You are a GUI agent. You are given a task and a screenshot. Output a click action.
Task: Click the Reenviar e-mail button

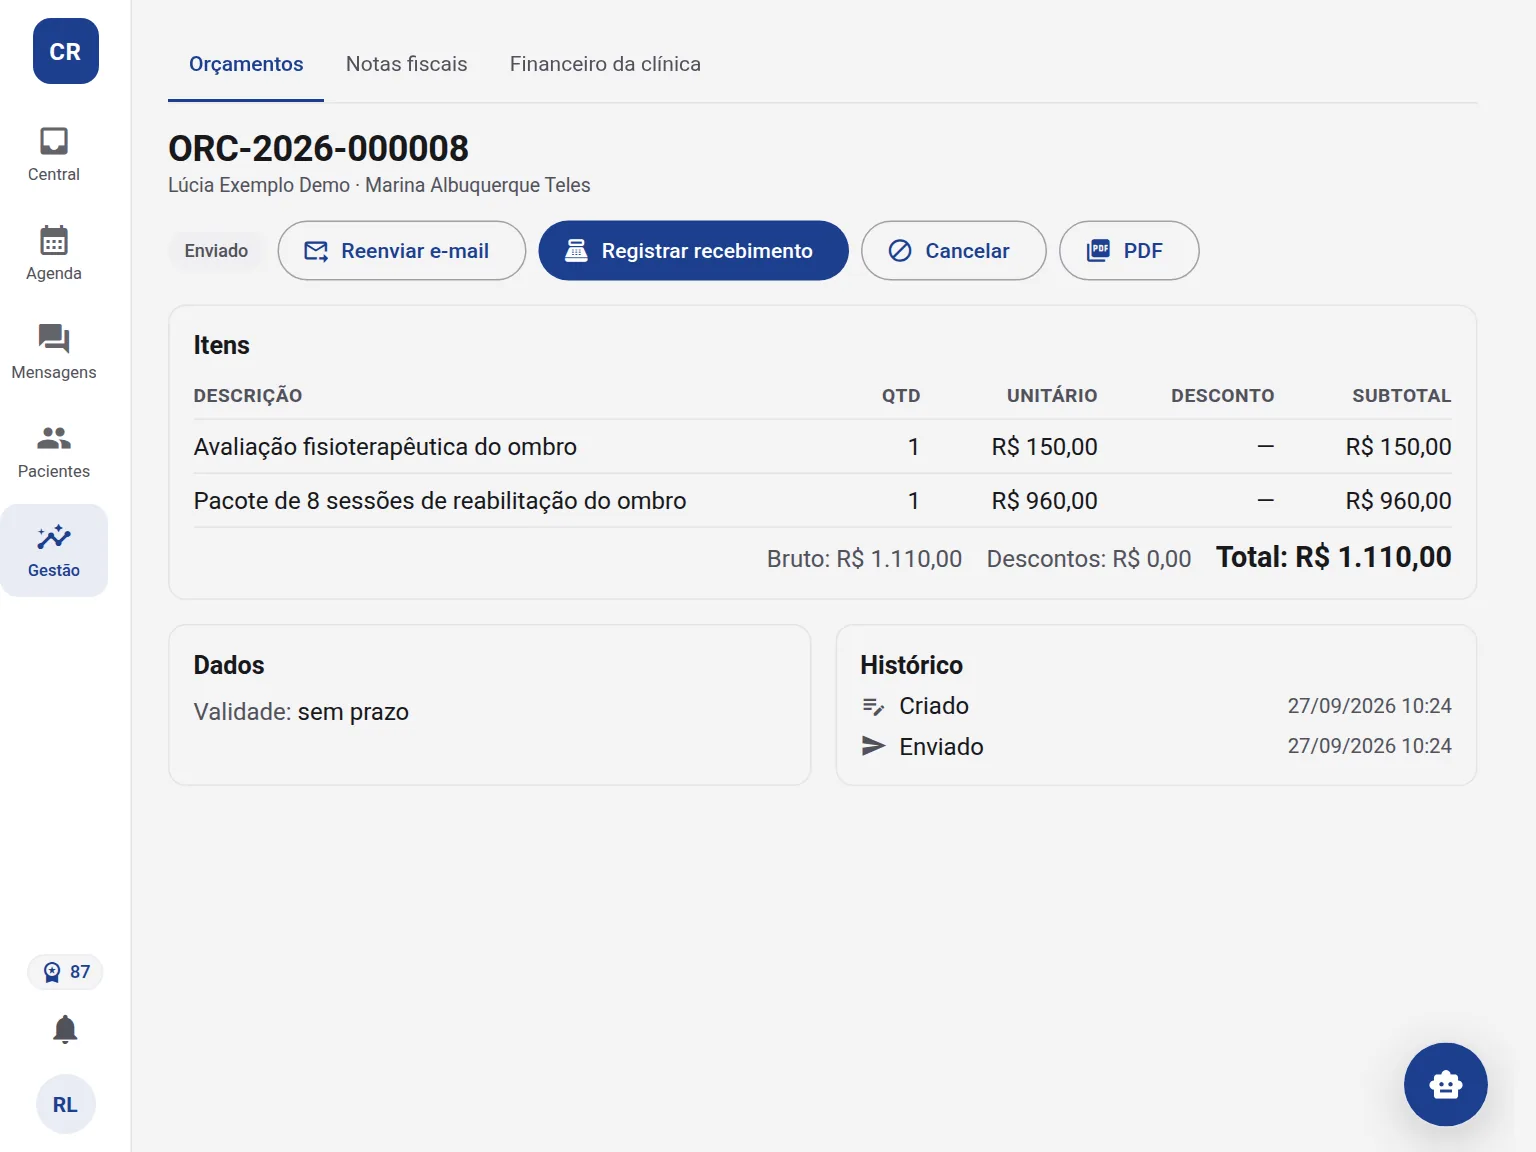[x=402, y=251]
